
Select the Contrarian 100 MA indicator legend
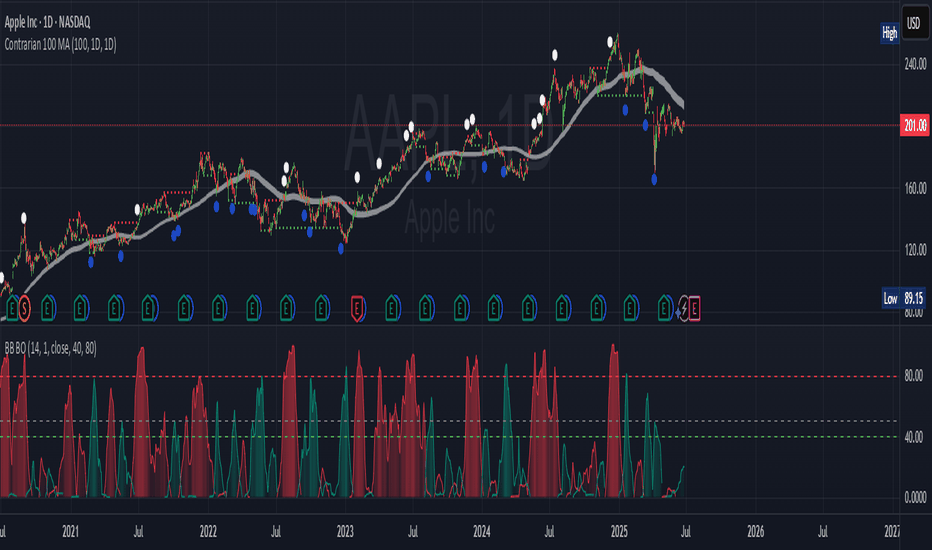(x=60, y=45)
